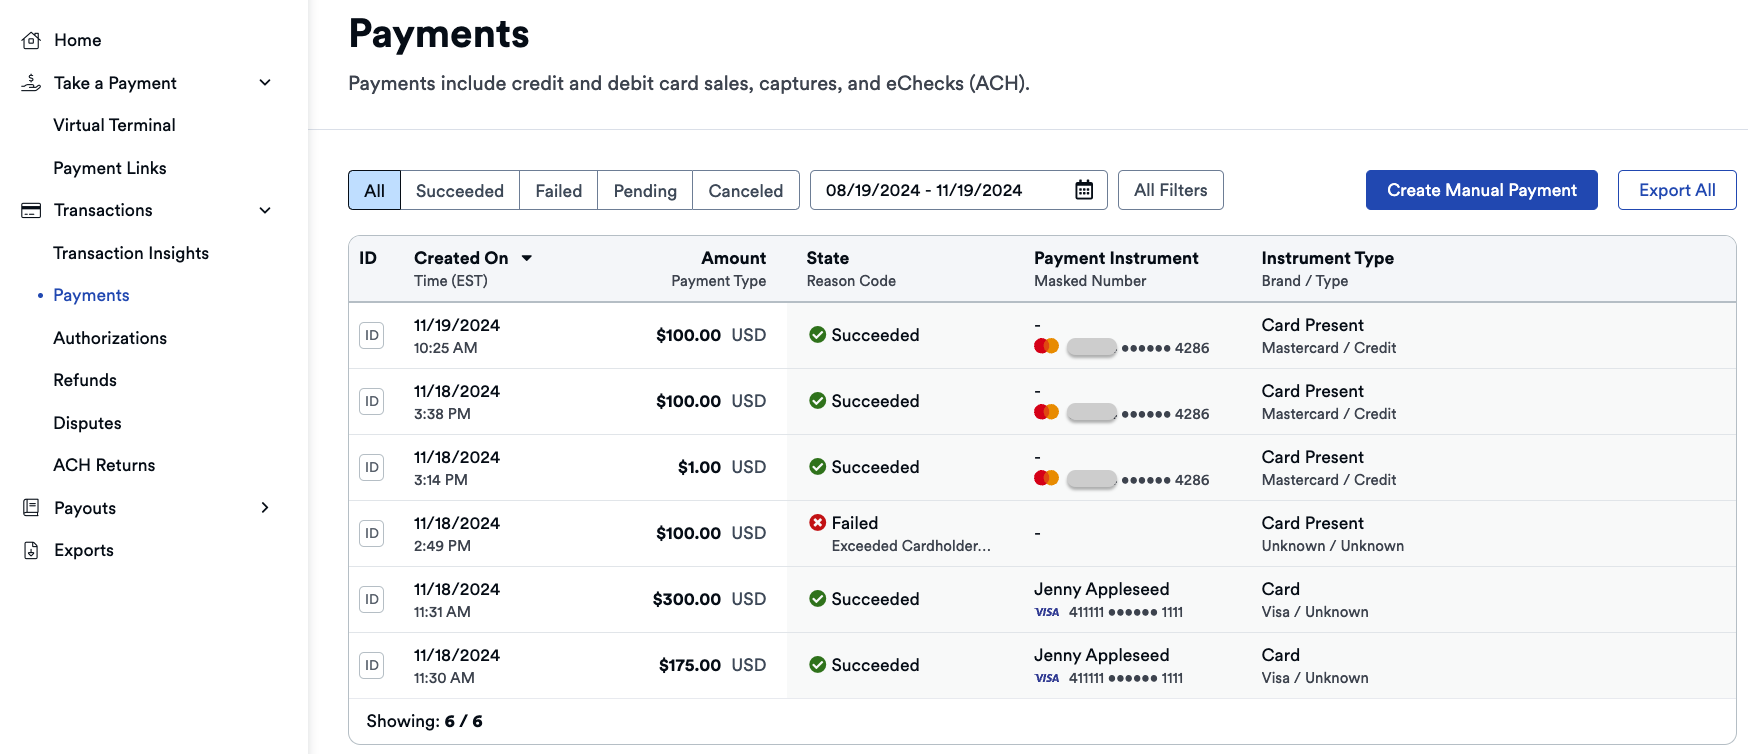This screenshot has height=754, width=1748.
Task: Open the calendar date picker icon
Action: coord(1084,190)
